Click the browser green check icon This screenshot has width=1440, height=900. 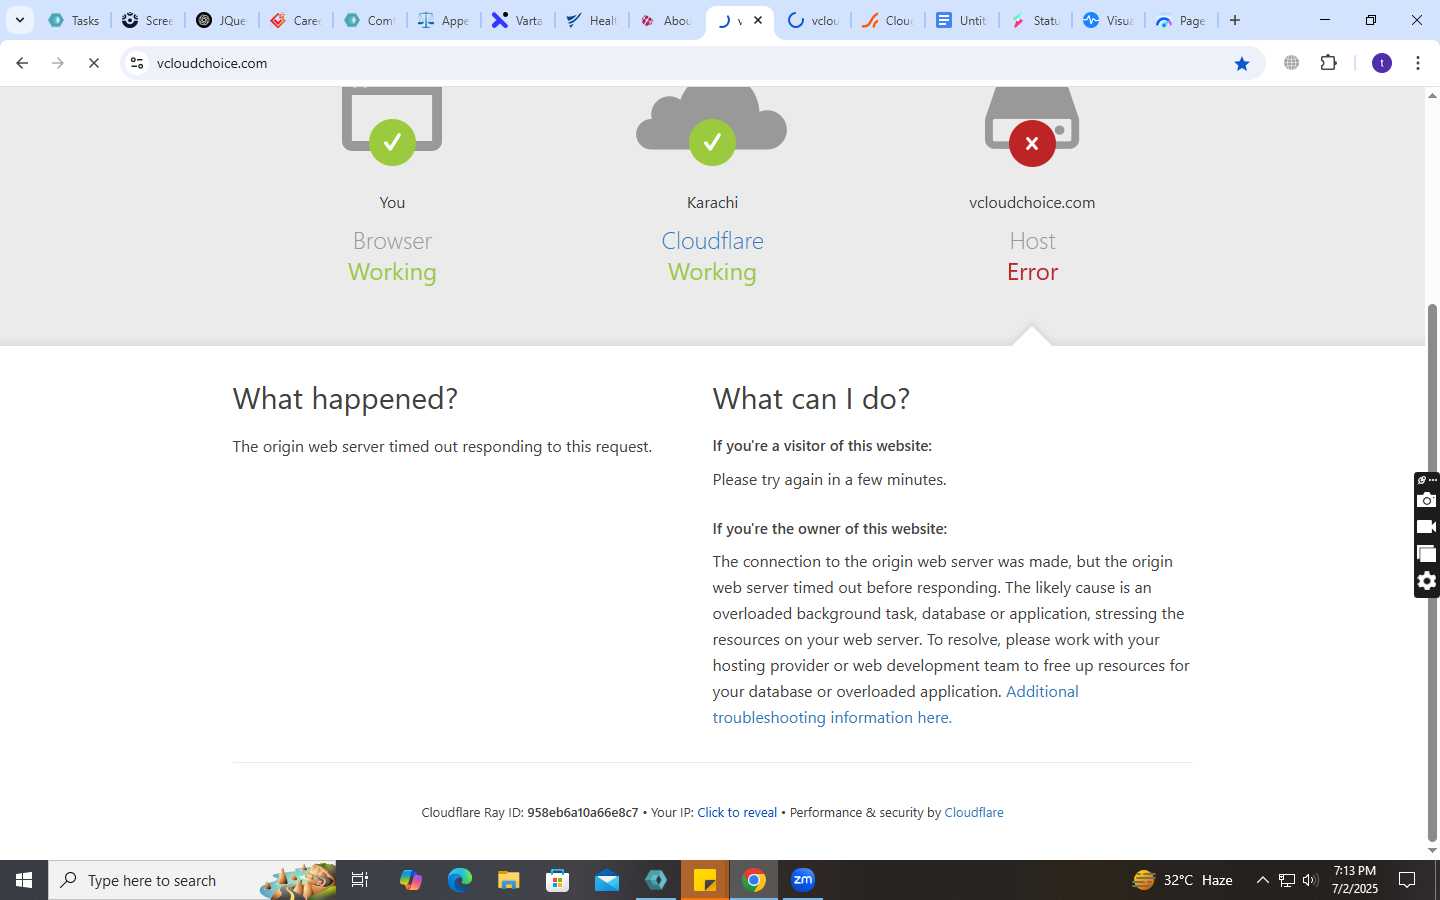(x=392, y=142)
